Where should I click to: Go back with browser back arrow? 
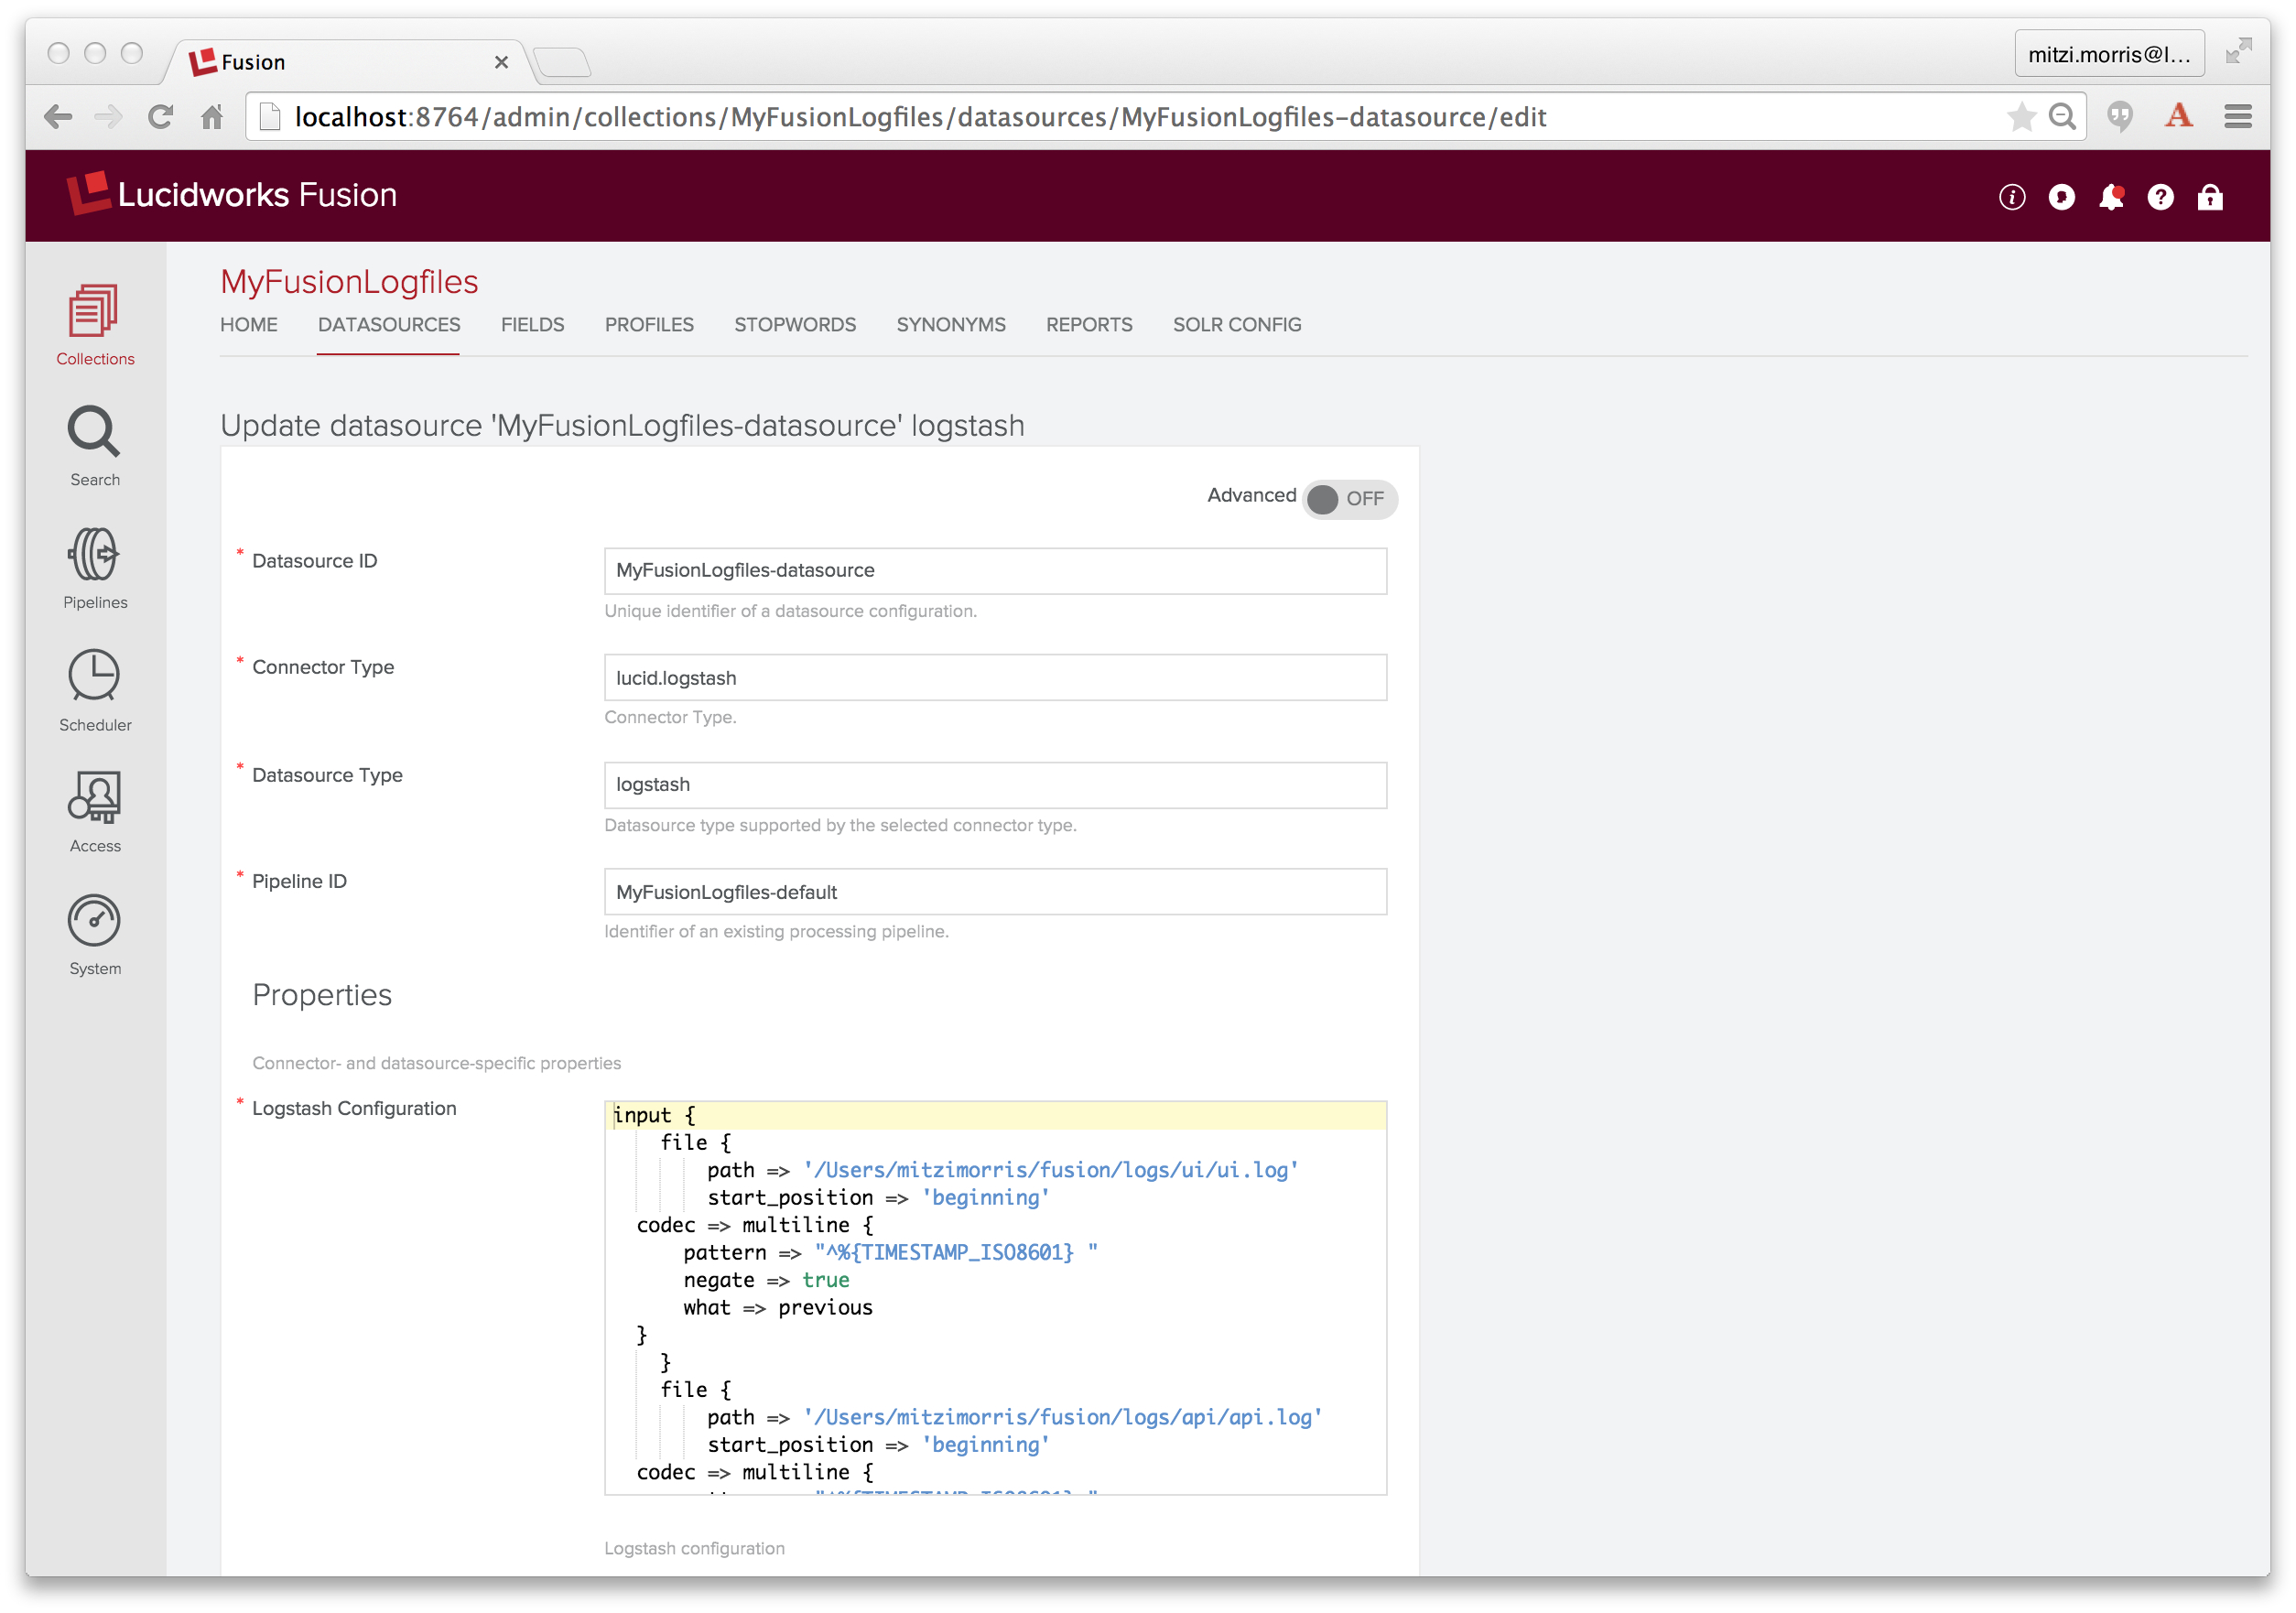58,117
